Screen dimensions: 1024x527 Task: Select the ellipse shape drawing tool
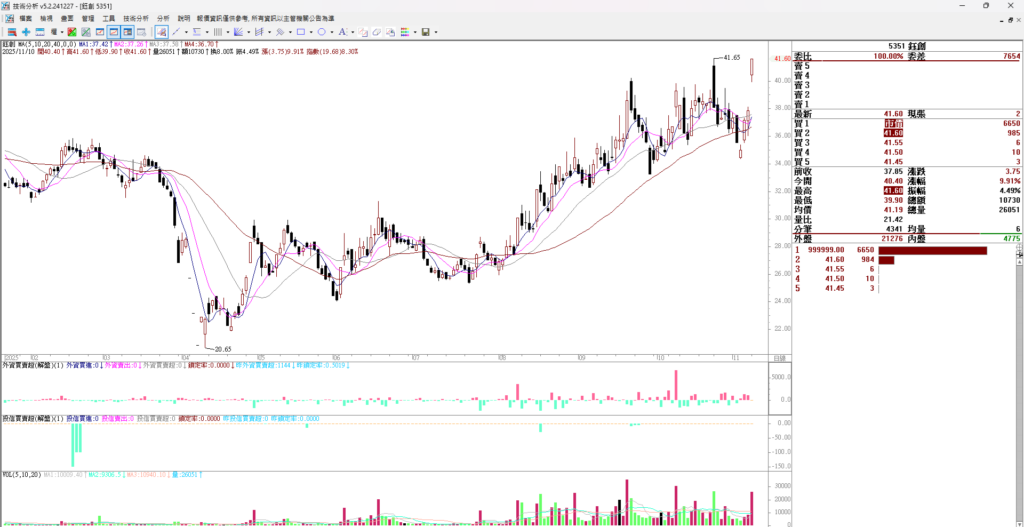[x=322, y=32]
